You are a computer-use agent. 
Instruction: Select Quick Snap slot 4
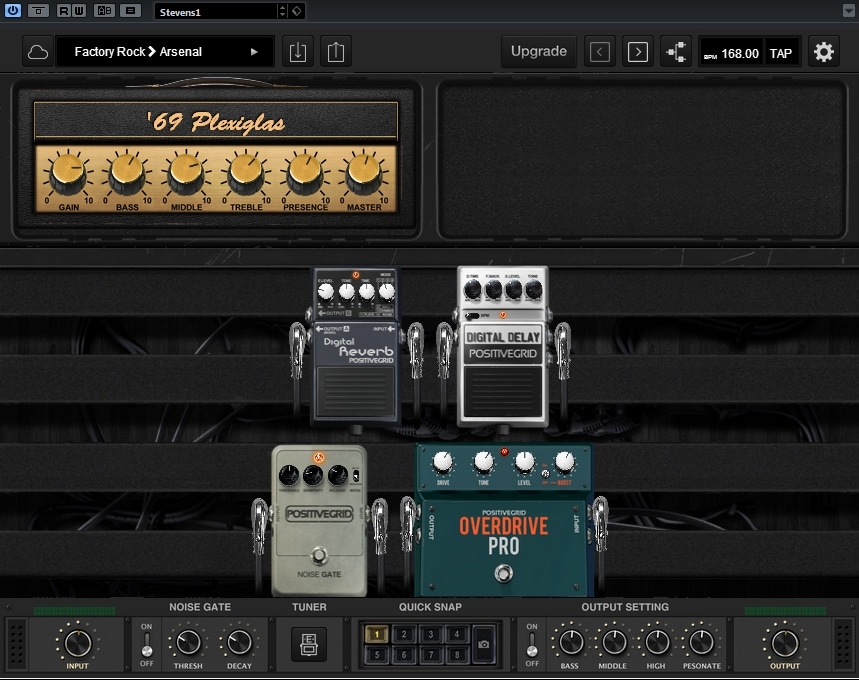[x=457, y=634]
